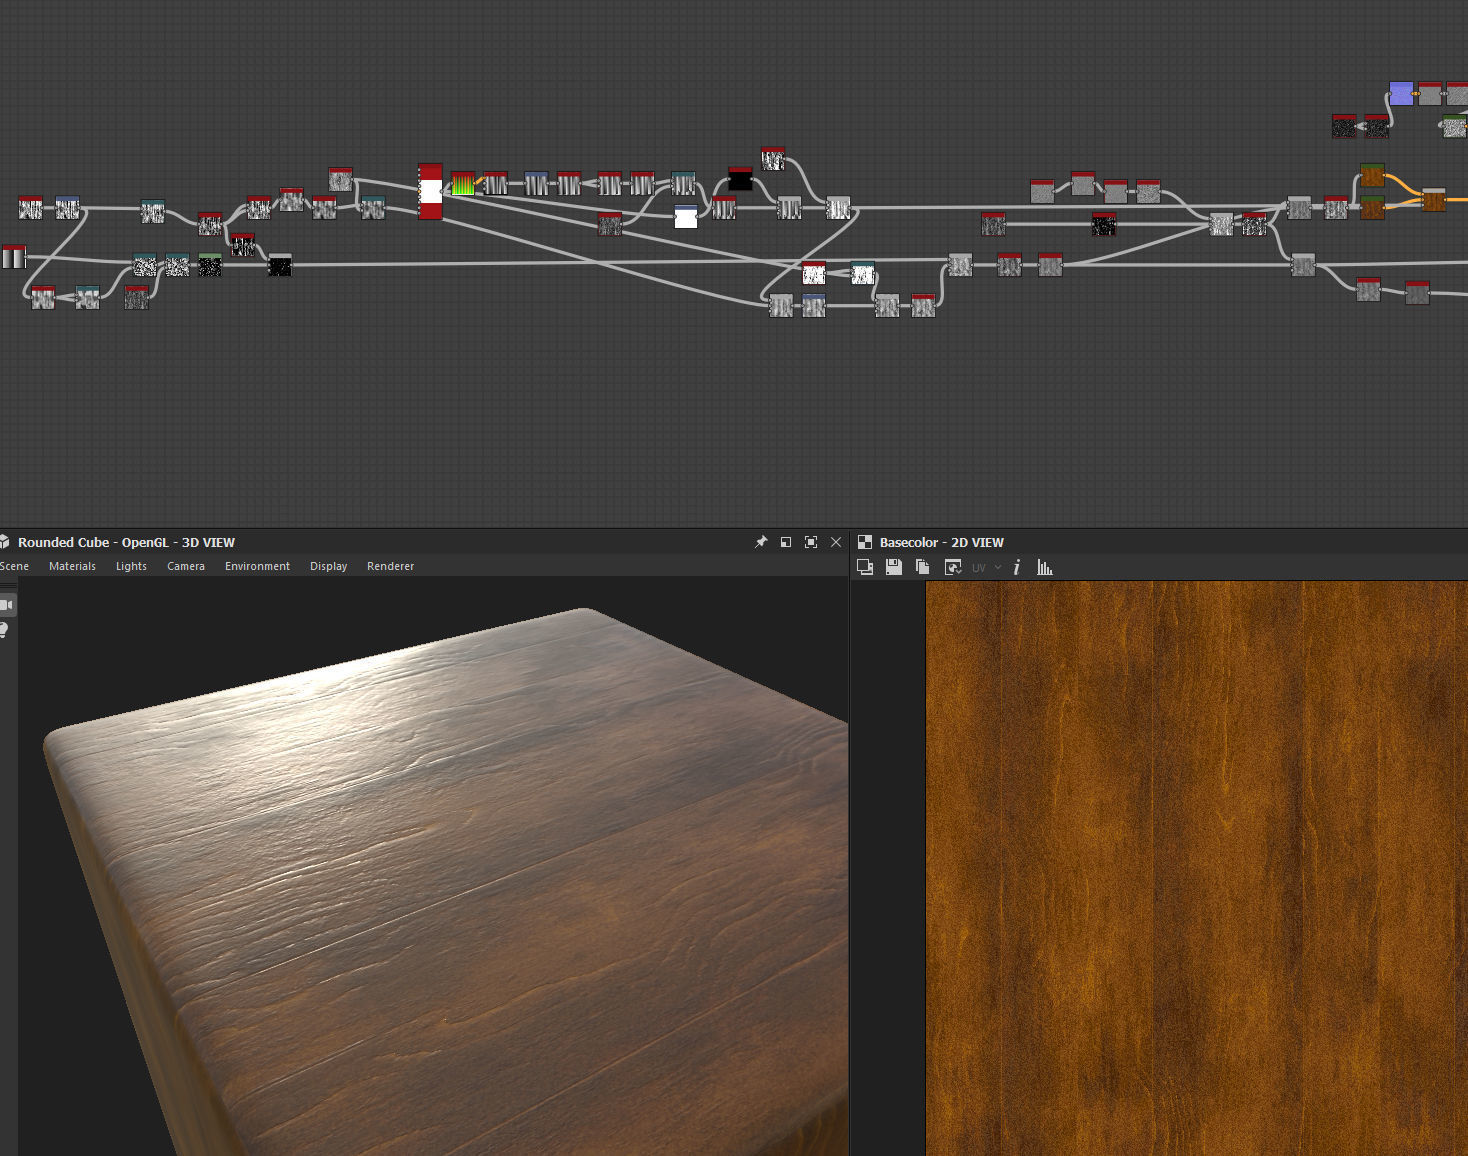Screen dimensions: 1468x1156
Task: Pin the 3D view panel
Action: pos(761,542)
